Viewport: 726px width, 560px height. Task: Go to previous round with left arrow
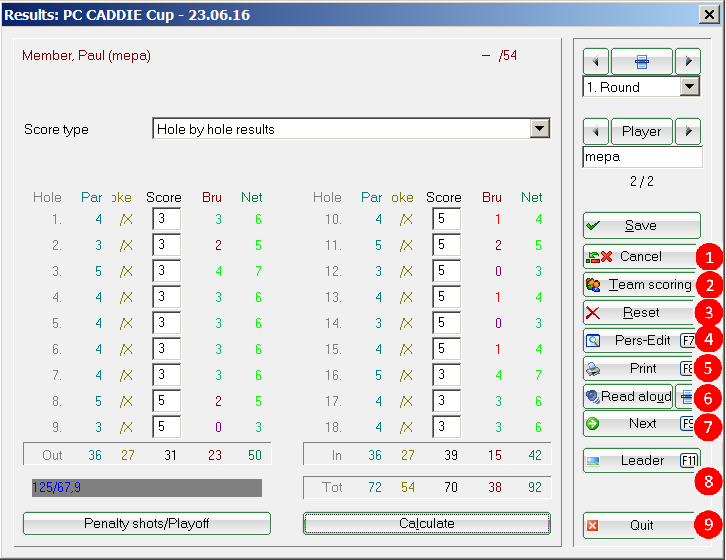point(595,61)
